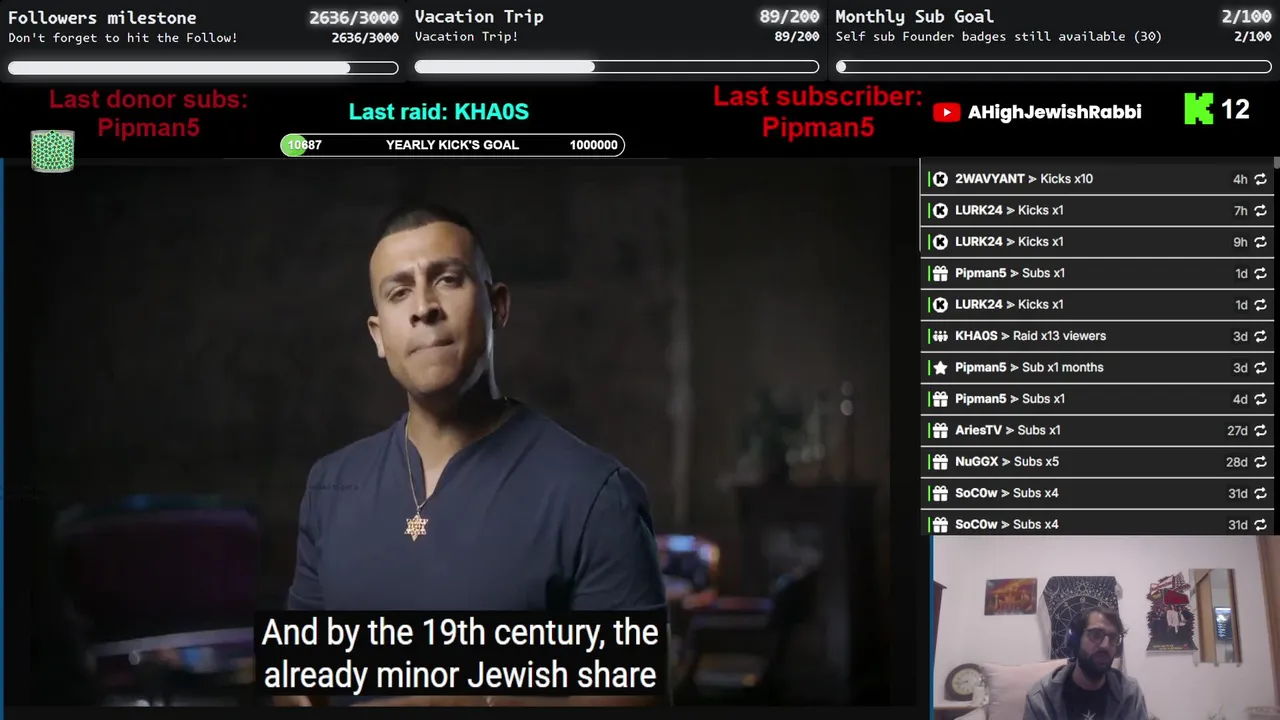Click the gift icon beside AriesTV
This screenshot has width=1280, height=720.
[940, 430]
